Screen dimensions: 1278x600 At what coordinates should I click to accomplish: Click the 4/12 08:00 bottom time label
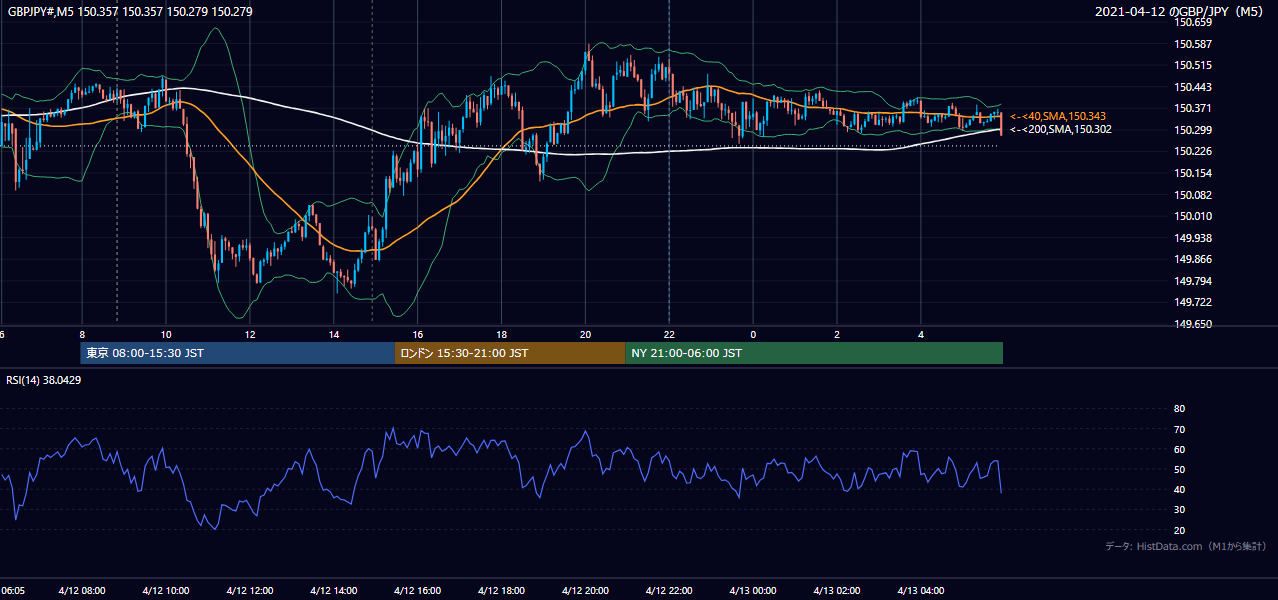point(82,590)
